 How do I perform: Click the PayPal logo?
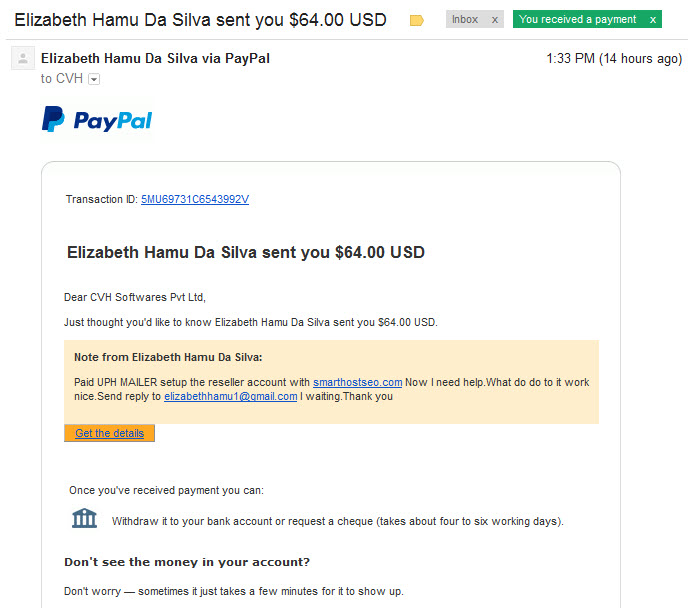click(97, 119)
